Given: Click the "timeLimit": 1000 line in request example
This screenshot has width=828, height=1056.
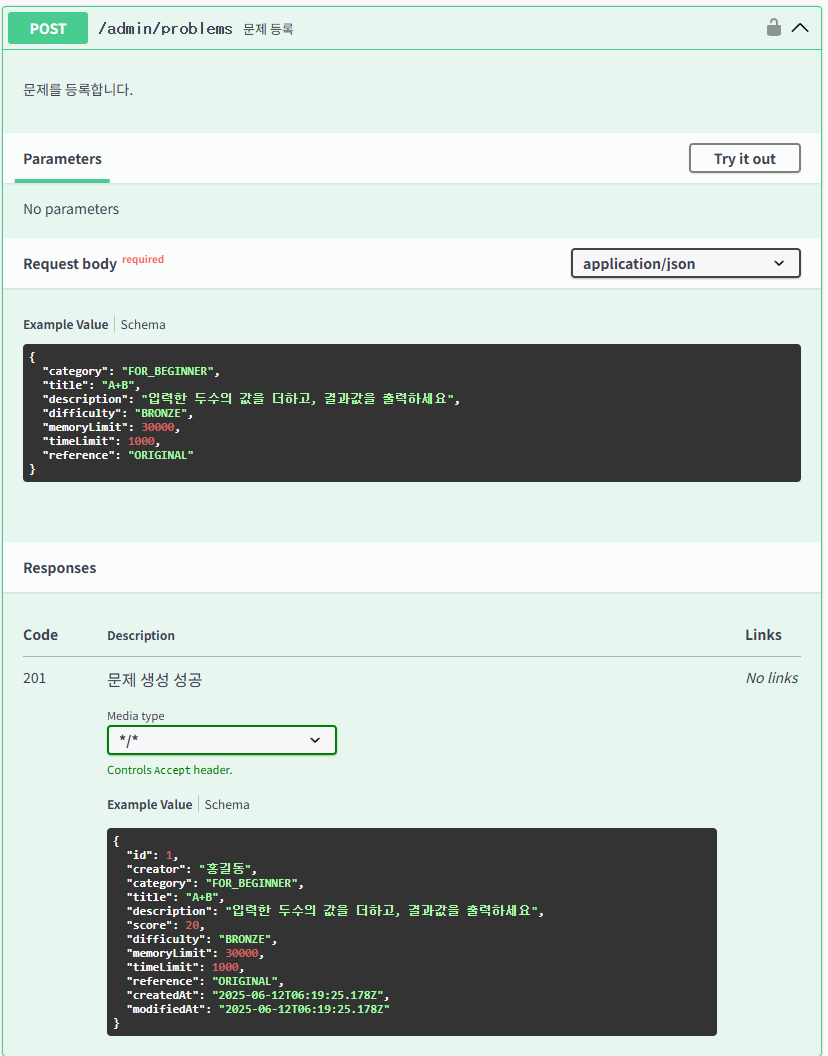Looking at the screenshot, I should coord(102,441).
